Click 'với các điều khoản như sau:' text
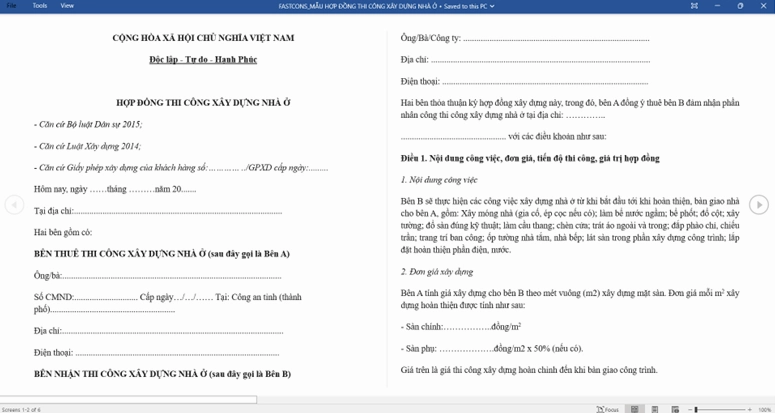The image size is (775, 413). pos(557,136)
